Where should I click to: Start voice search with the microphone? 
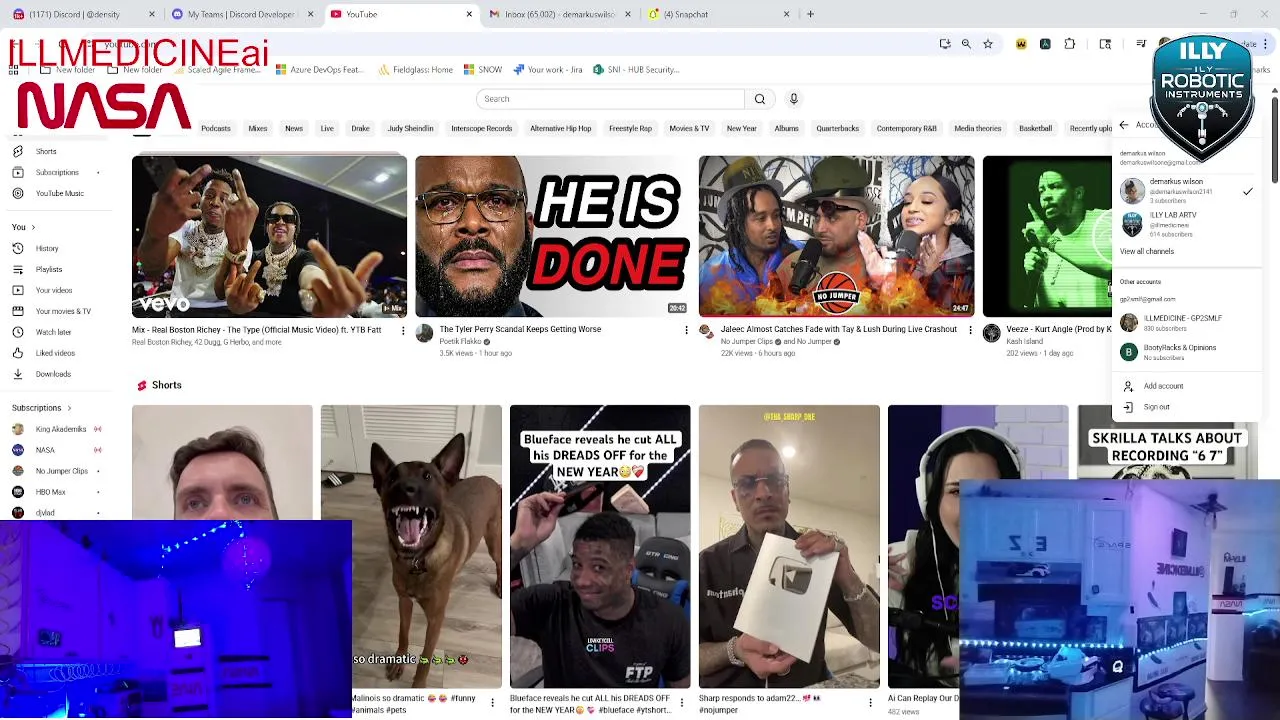794,99
